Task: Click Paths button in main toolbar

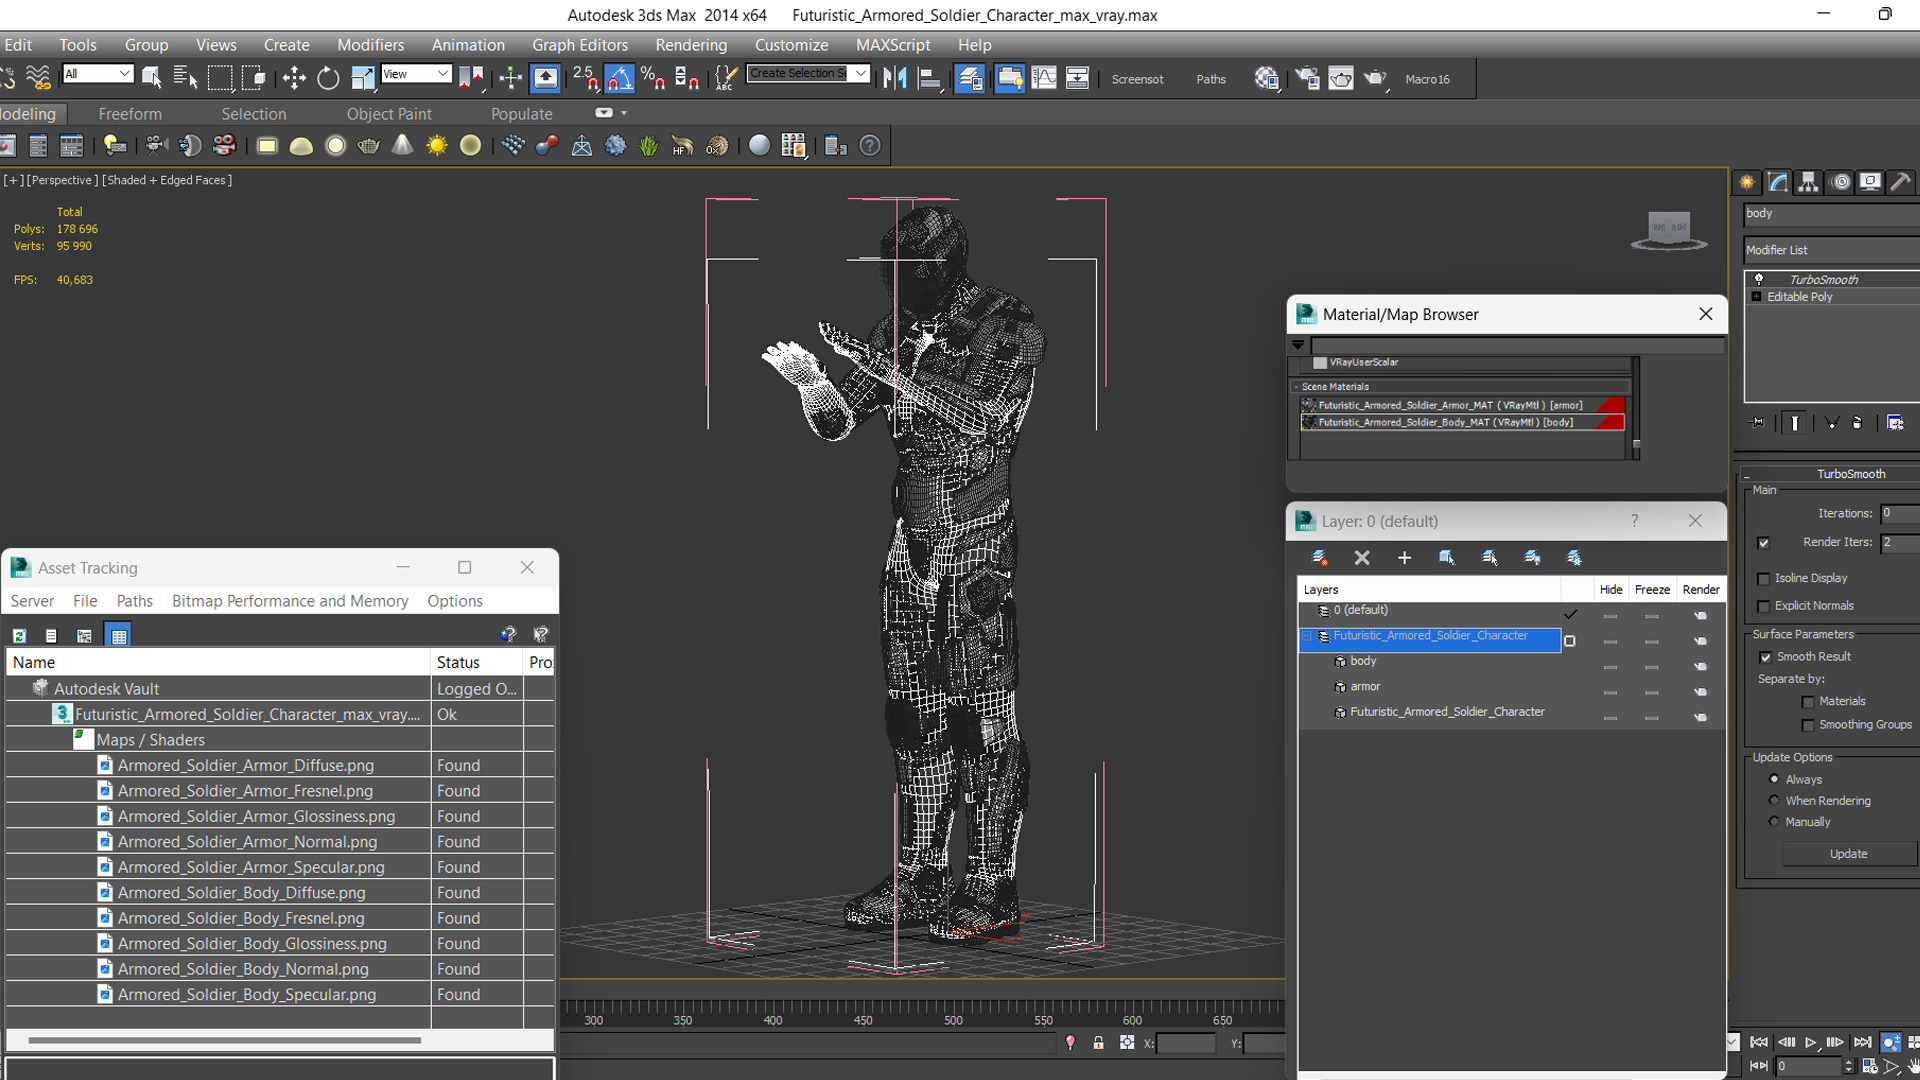Action: 1210,79
